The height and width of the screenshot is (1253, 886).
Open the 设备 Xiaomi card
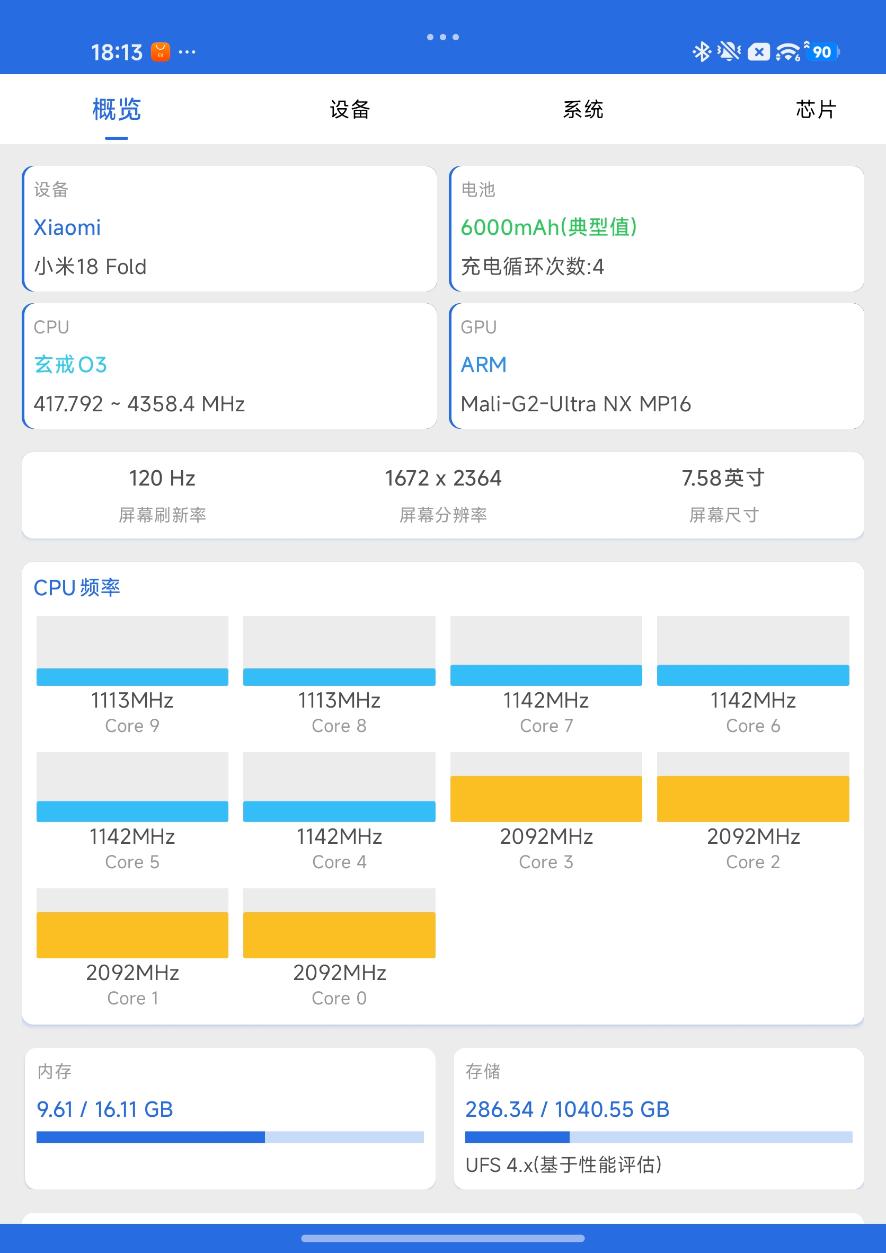[x=230, y=229]
